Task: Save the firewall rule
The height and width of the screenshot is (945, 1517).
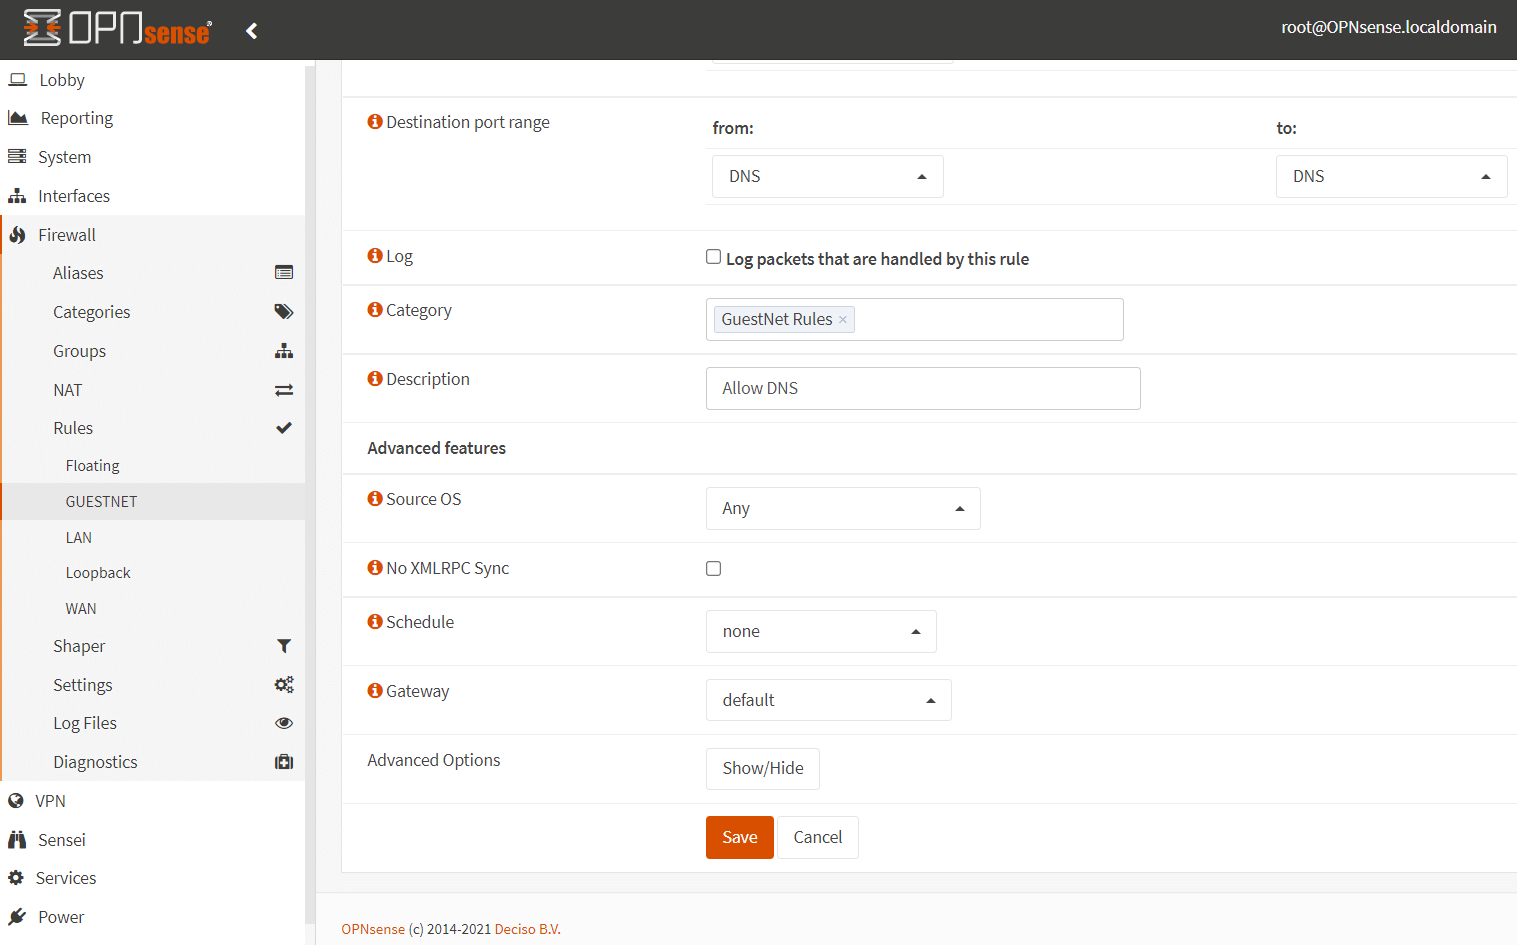Action: 739,837
